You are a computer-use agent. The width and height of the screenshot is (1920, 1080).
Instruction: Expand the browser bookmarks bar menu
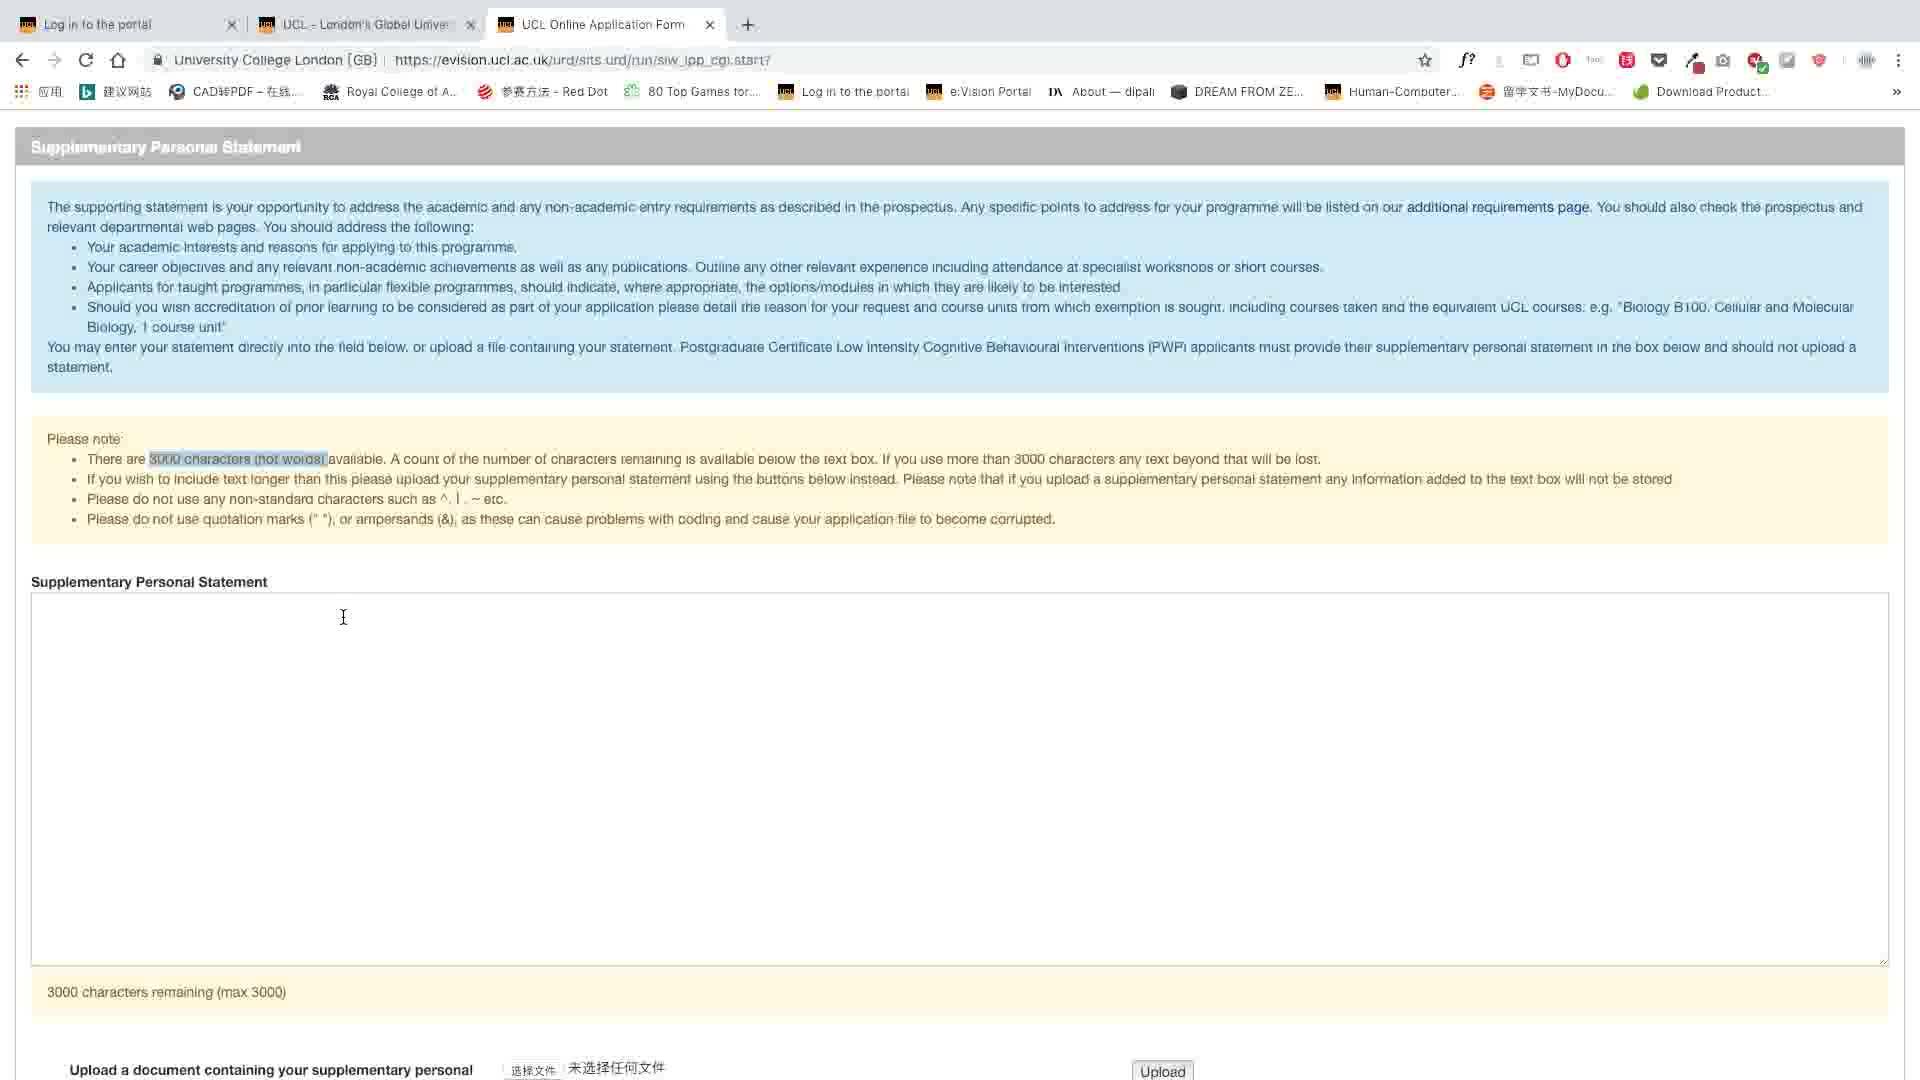pyautogui.click(x=1896, y=90)
